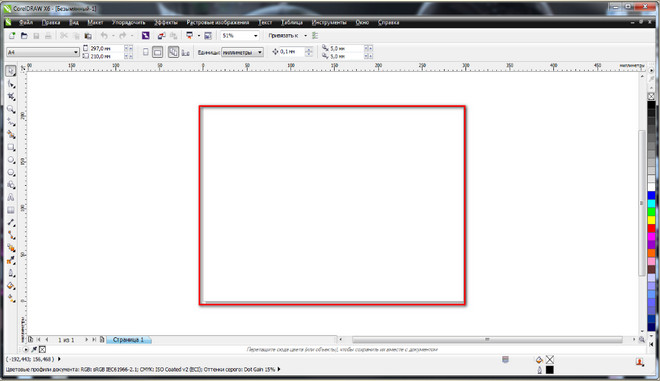Select the Table tool
The width and height of the screenshot is (660, 381).
[x=11, y=210]
